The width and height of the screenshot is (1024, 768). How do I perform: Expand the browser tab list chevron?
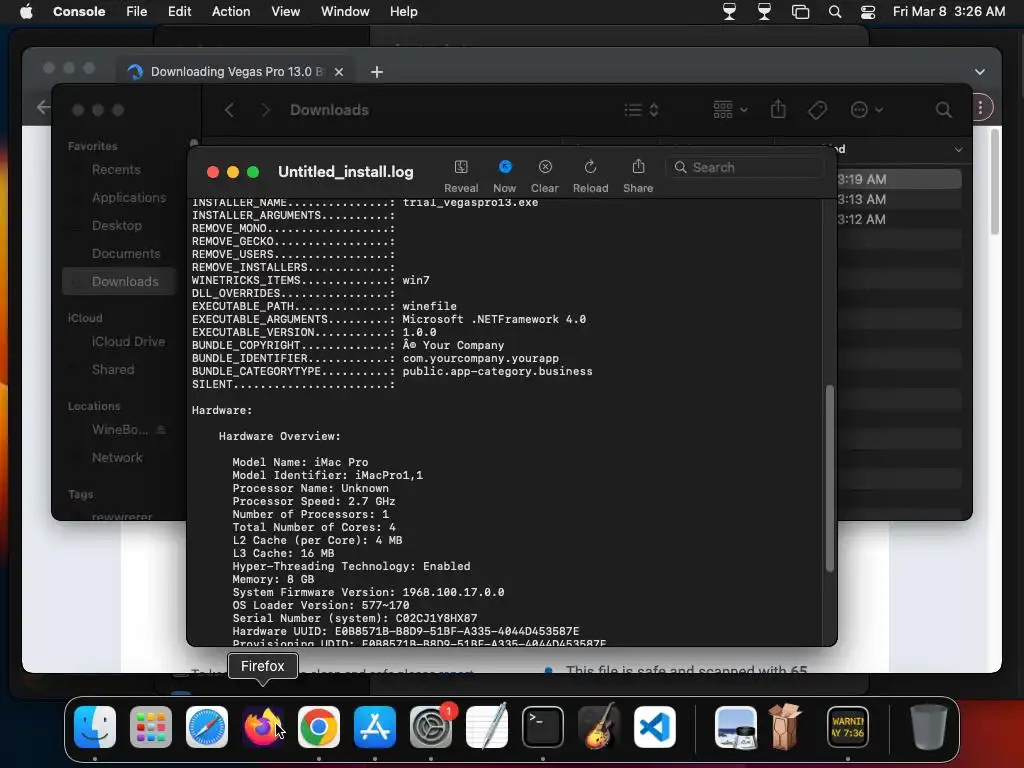pyautogui.click(x=980, y=72)
